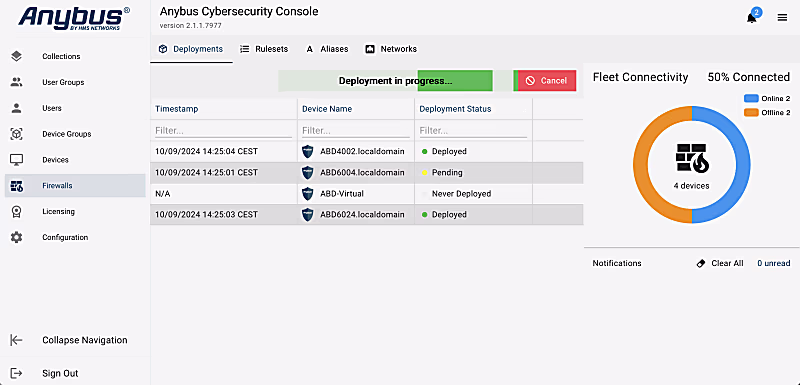Click the blue Online segment of donut chart

(x=743, y=164)
